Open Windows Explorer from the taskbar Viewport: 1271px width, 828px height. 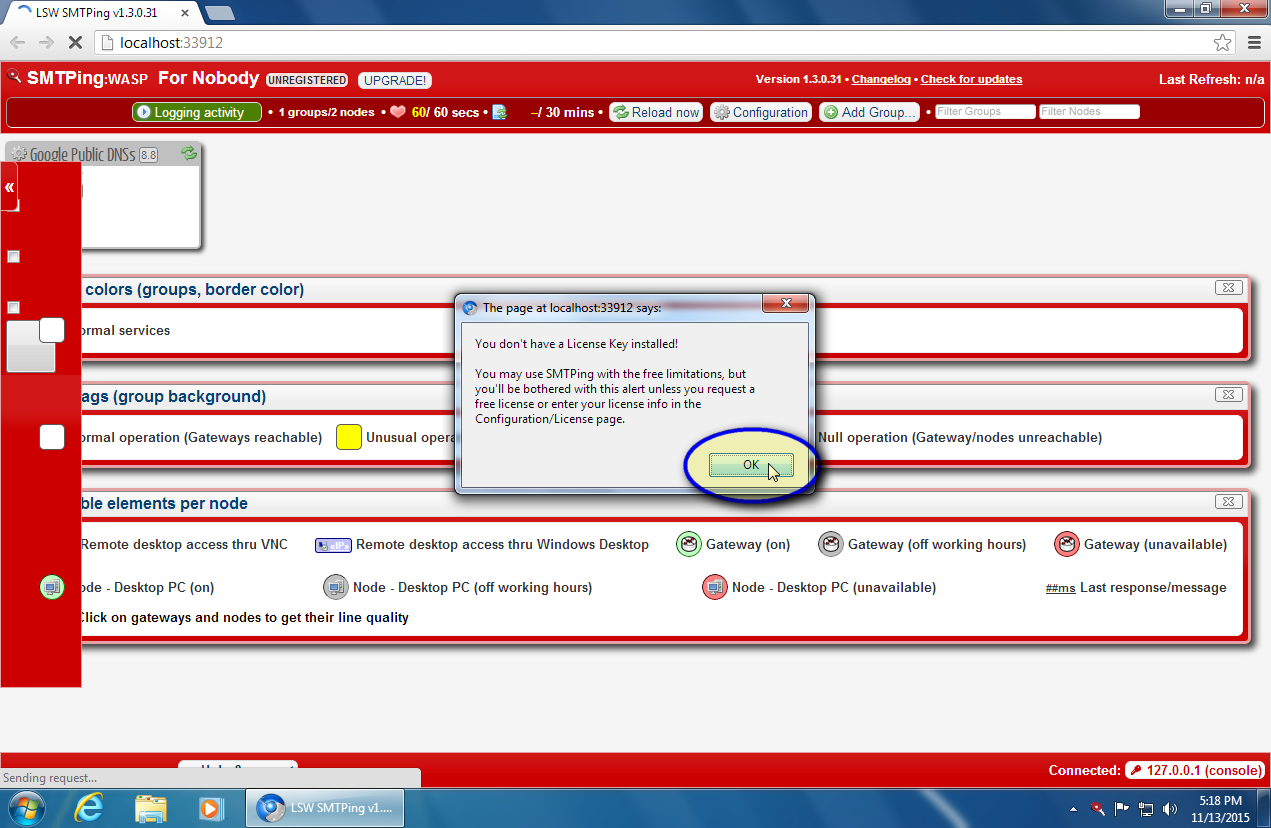tap(151, 808)
